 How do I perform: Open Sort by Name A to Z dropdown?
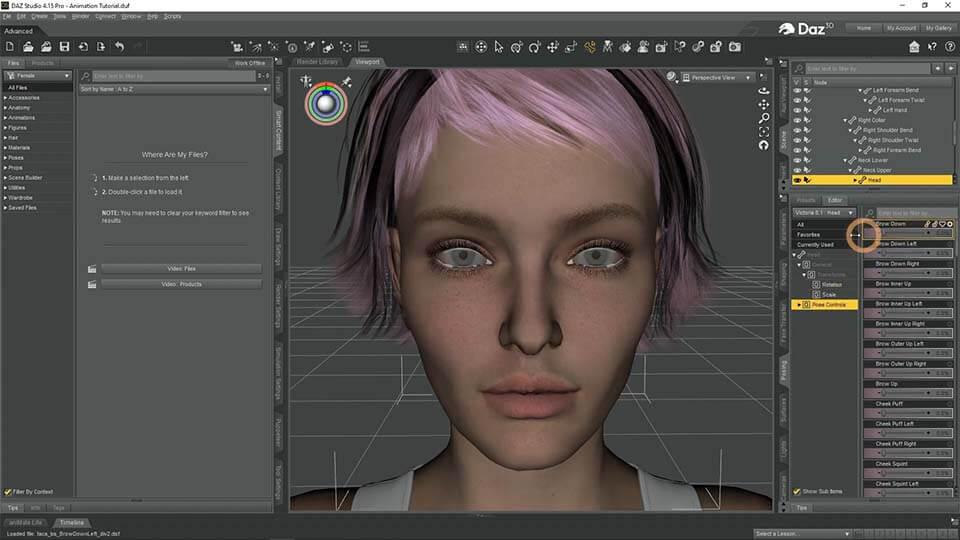click(x=174, y=89)
